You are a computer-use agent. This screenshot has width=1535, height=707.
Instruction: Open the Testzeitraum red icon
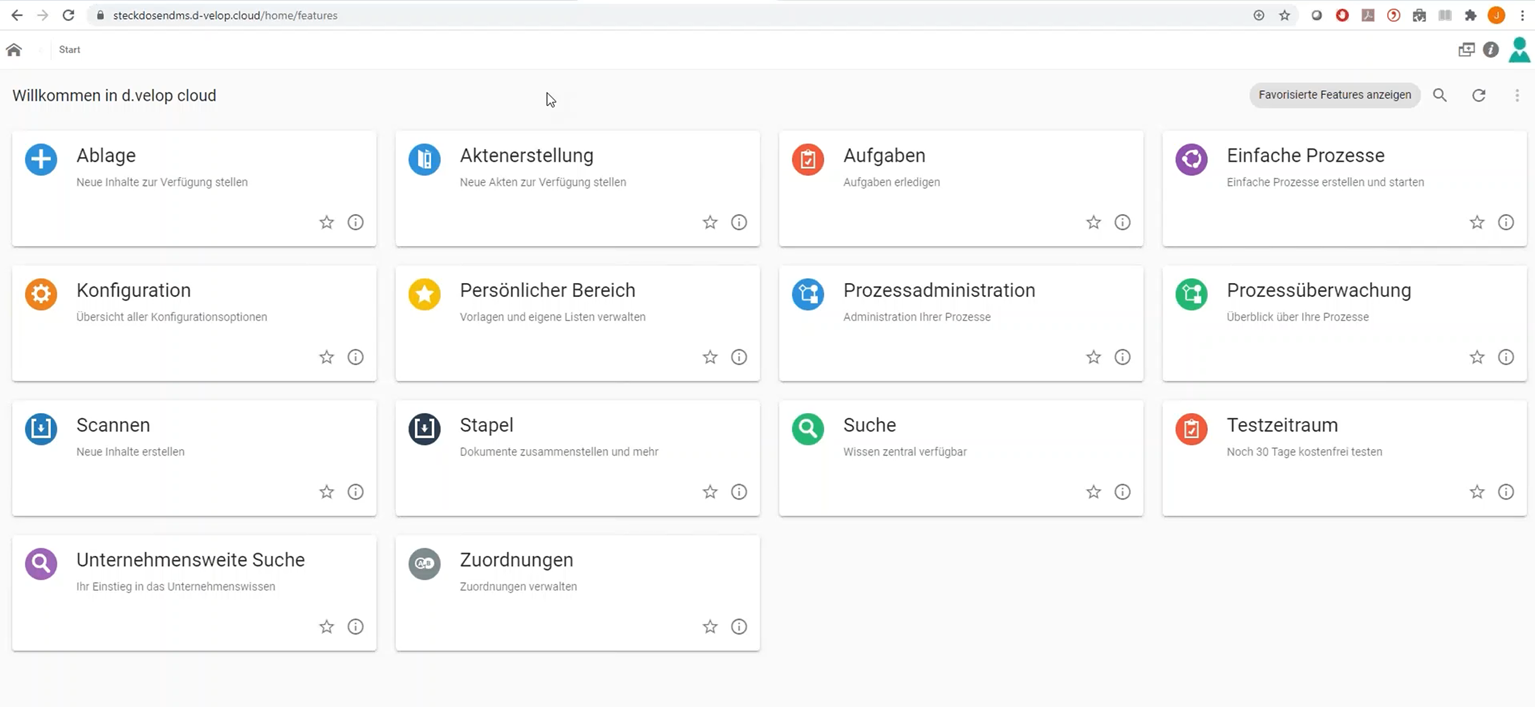[x=1192, y=429]
